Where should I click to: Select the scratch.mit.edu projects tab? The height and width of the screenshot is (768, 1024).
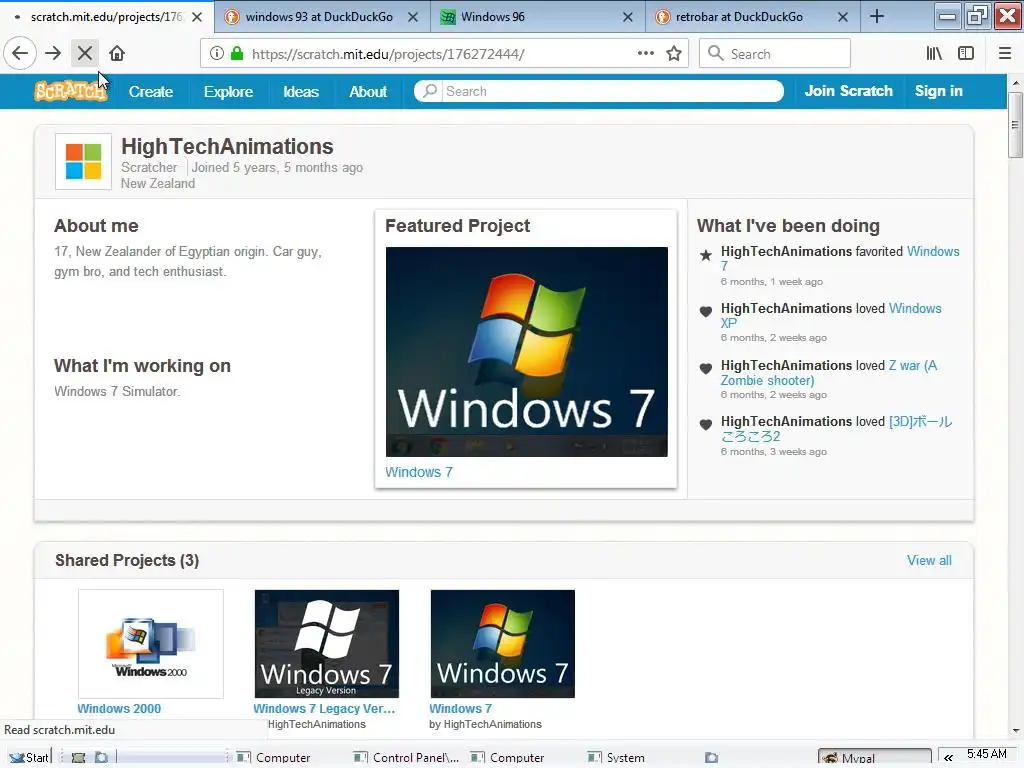(106, 17)
